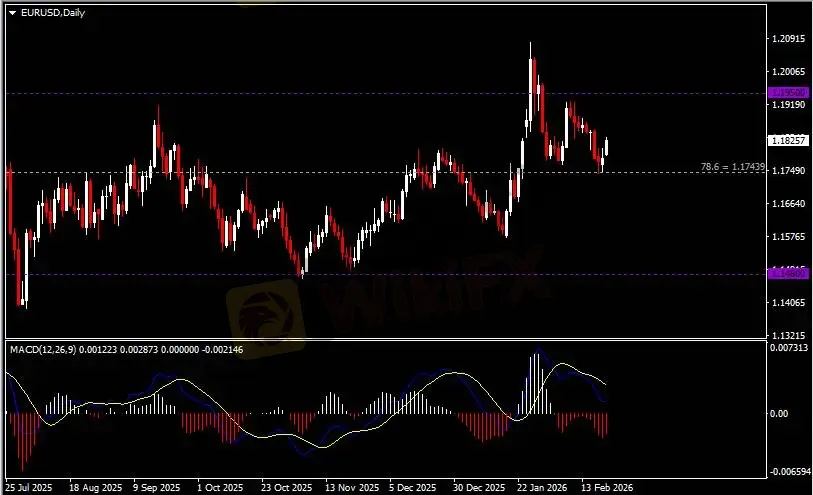The height and width of the screenshot is (495, 813).
Task: Click the 18 Aug 2025 date label
Action: point(95,488)
